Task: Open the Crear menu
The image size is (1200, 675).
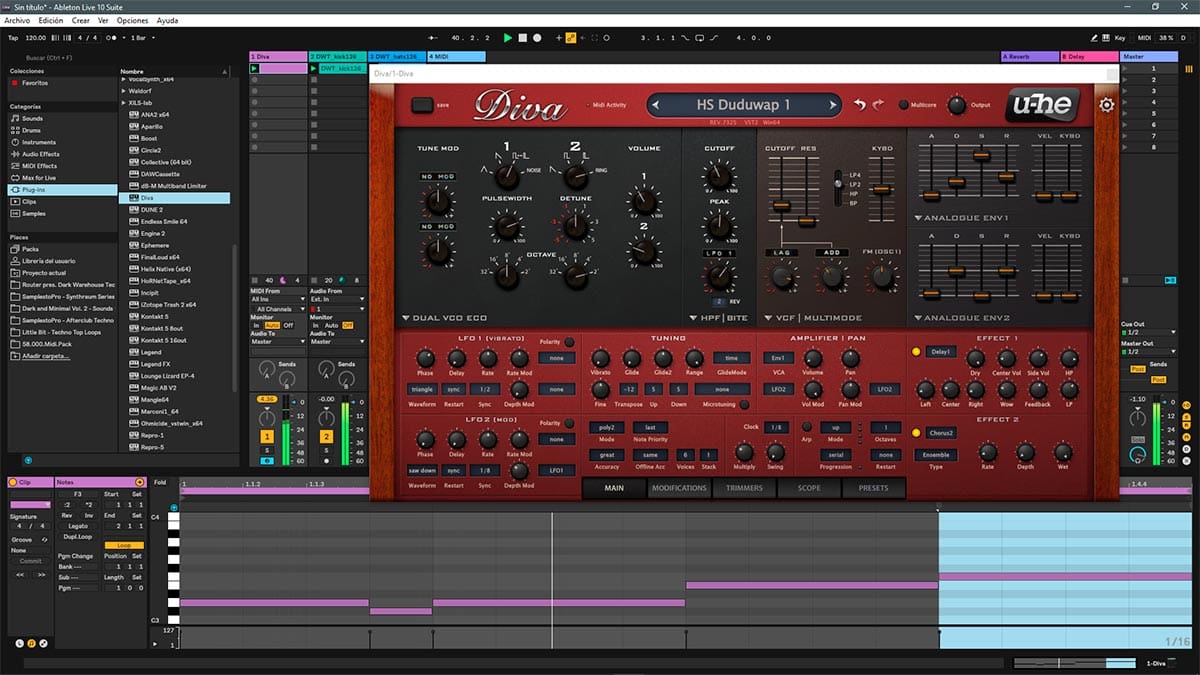Action: 81,20
